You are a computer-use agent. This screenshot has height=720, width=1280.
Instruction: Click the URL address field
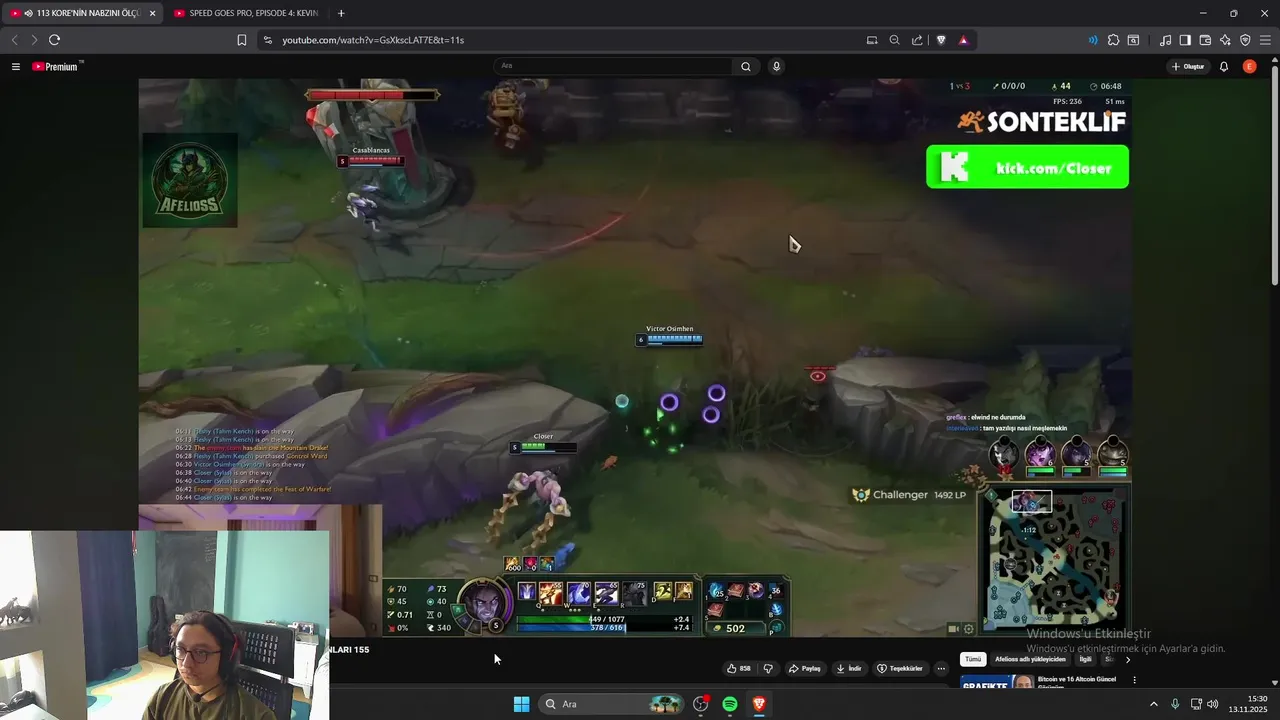click(x=560, y=40)
